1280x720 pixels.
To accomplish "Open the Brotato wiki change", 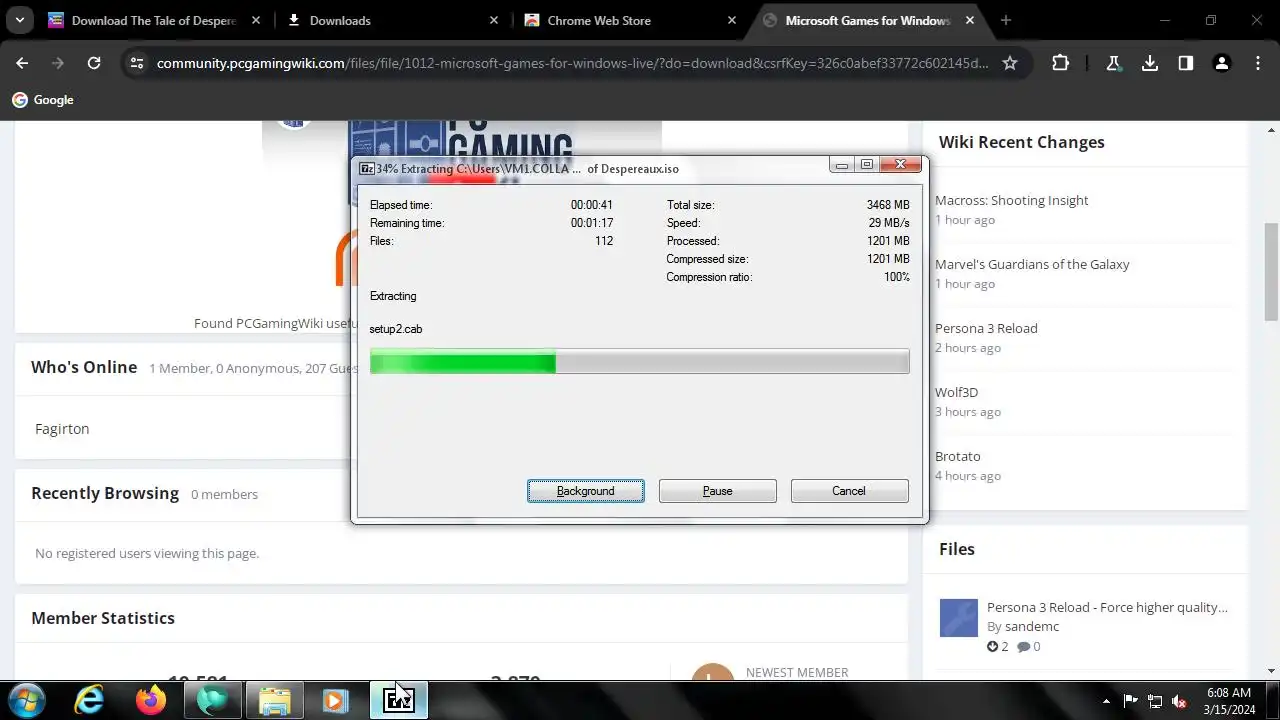I will [x=957, y=456].
